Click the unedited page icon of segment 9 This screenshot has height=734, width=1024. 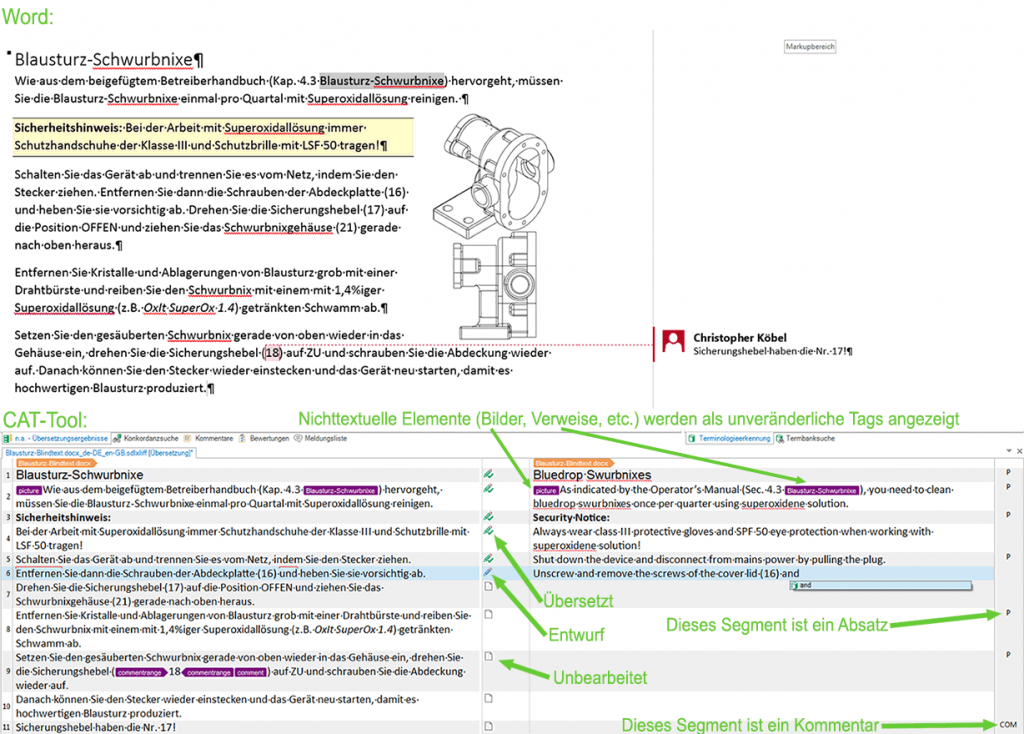pos(488,657)
